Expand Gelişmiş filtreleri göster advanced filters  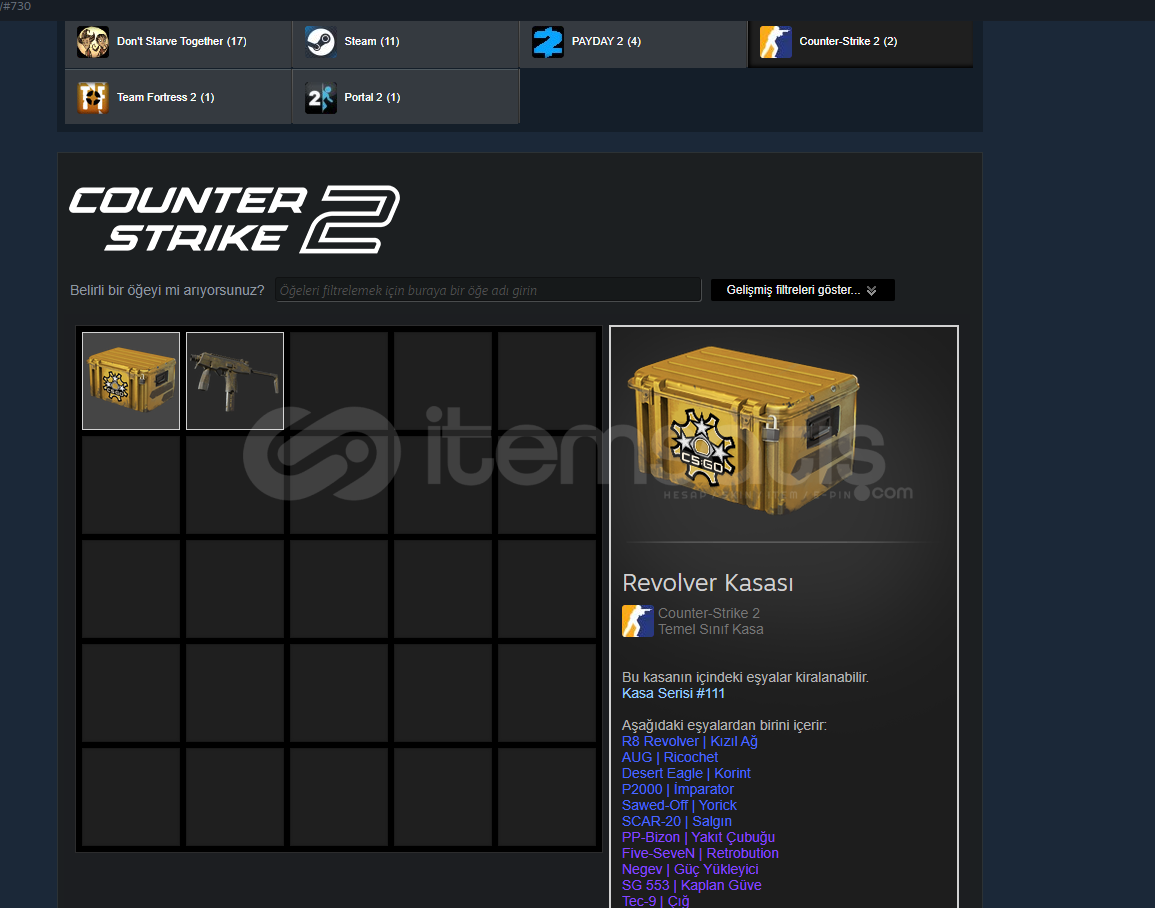(802, 290)
